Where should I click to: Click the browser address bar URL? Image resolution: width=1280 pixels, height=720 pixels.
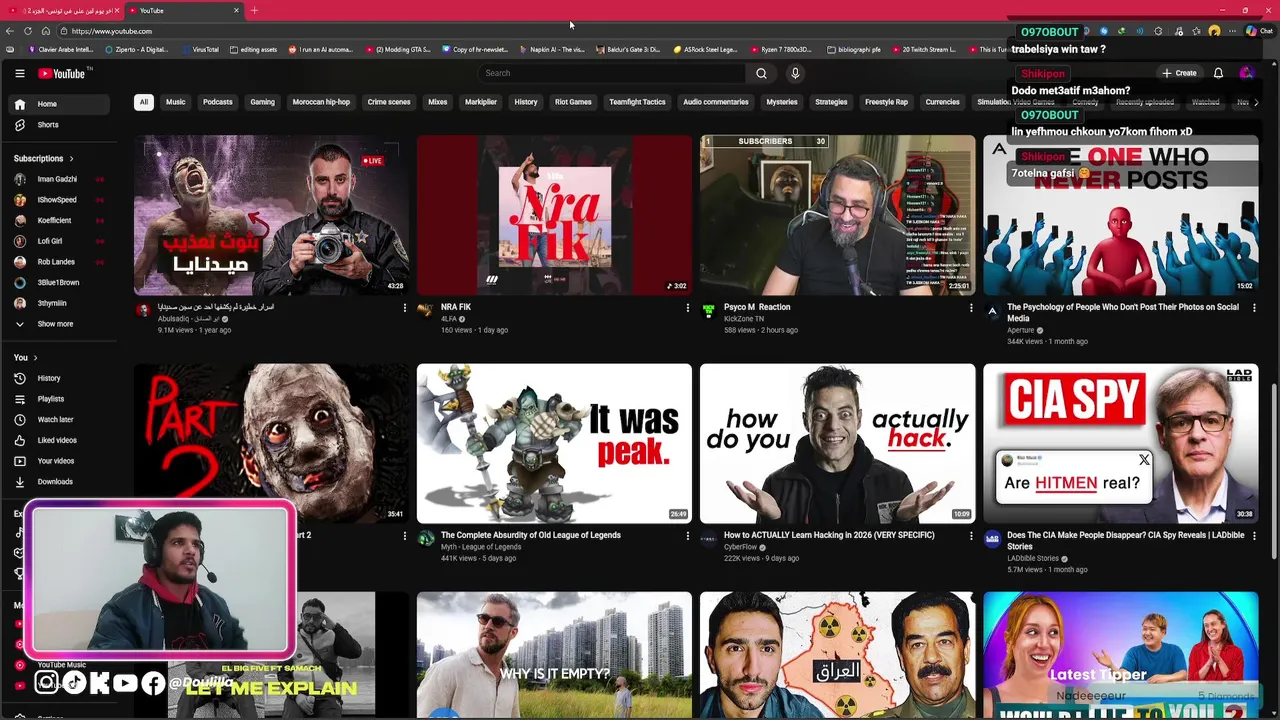pos(112,31)
